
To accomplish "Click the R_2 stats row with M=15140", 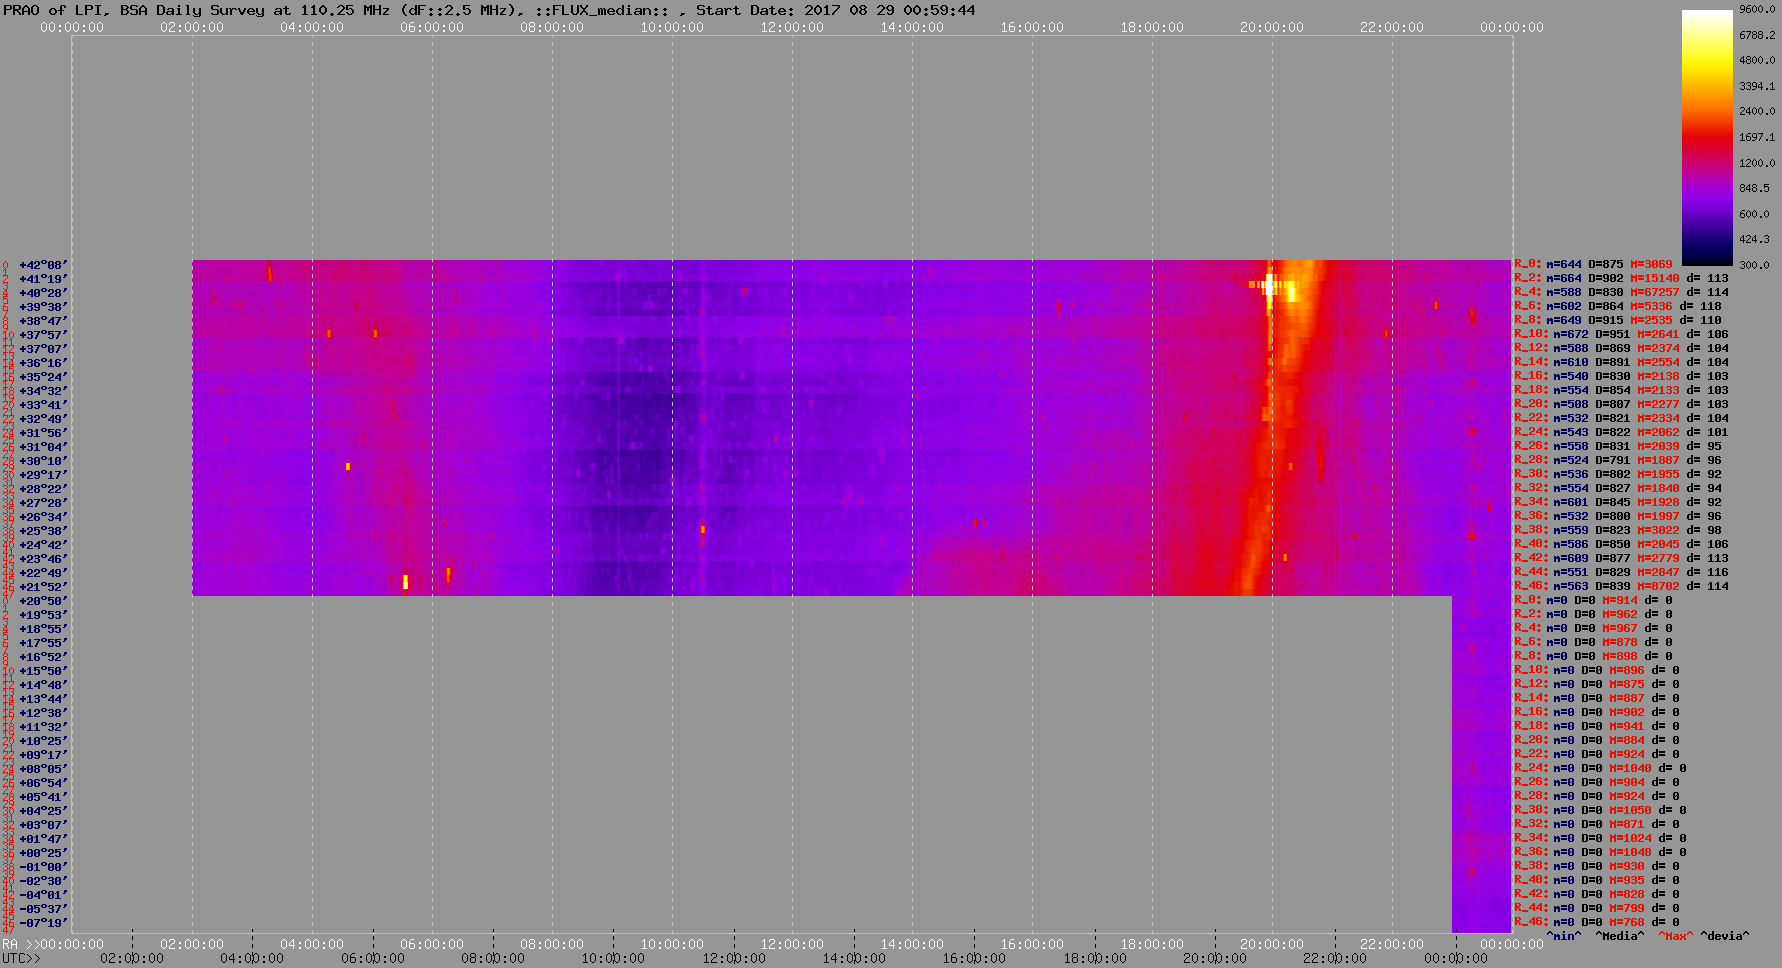I will tap(1621, 279).
